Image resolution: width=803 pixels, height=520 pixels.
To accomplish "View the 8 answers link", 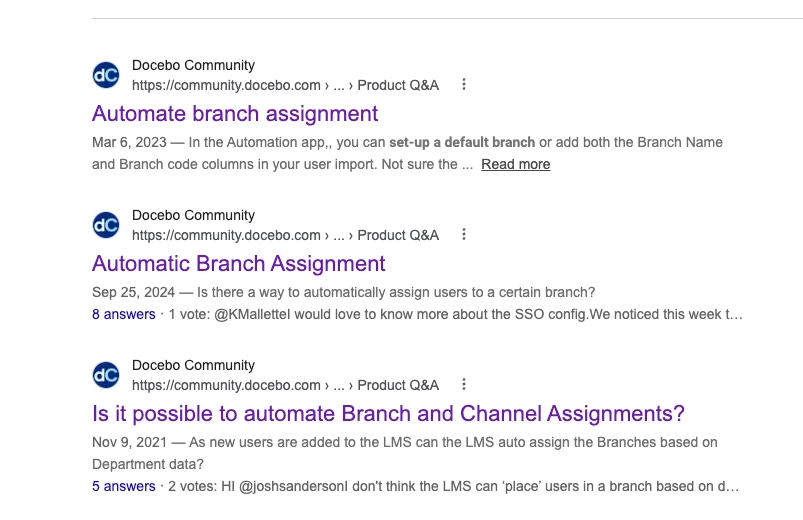I will click(x=124, y=314).
